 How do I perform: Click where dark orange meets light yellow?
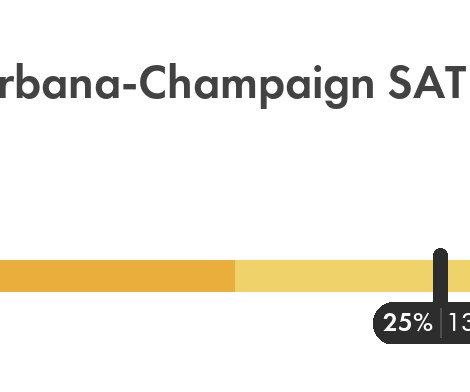(235, 276)
